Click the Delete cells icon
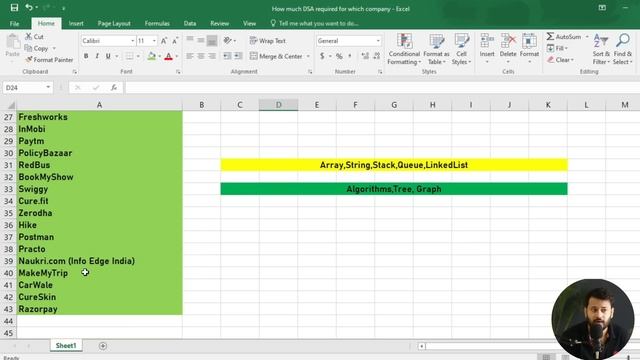 click(x=508, y=41)
